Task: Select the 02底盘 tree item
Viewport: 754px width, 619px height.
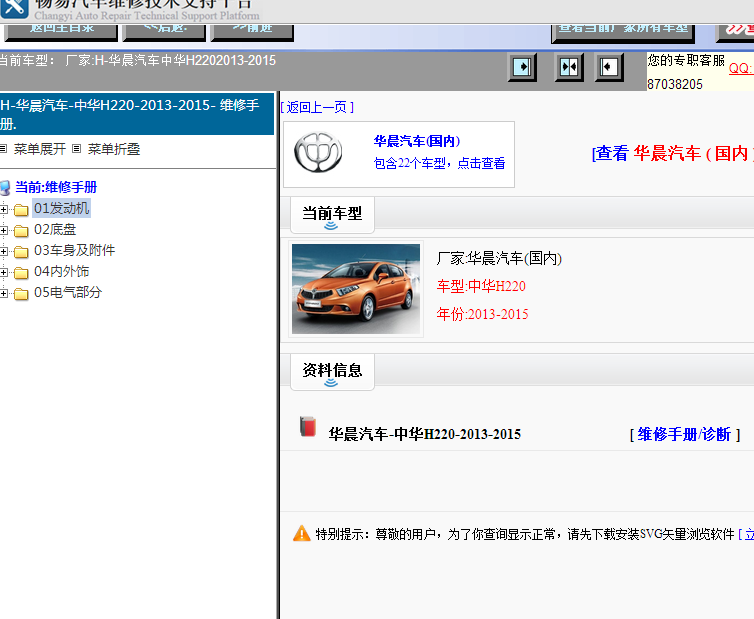Action: (x=55, y=229)
